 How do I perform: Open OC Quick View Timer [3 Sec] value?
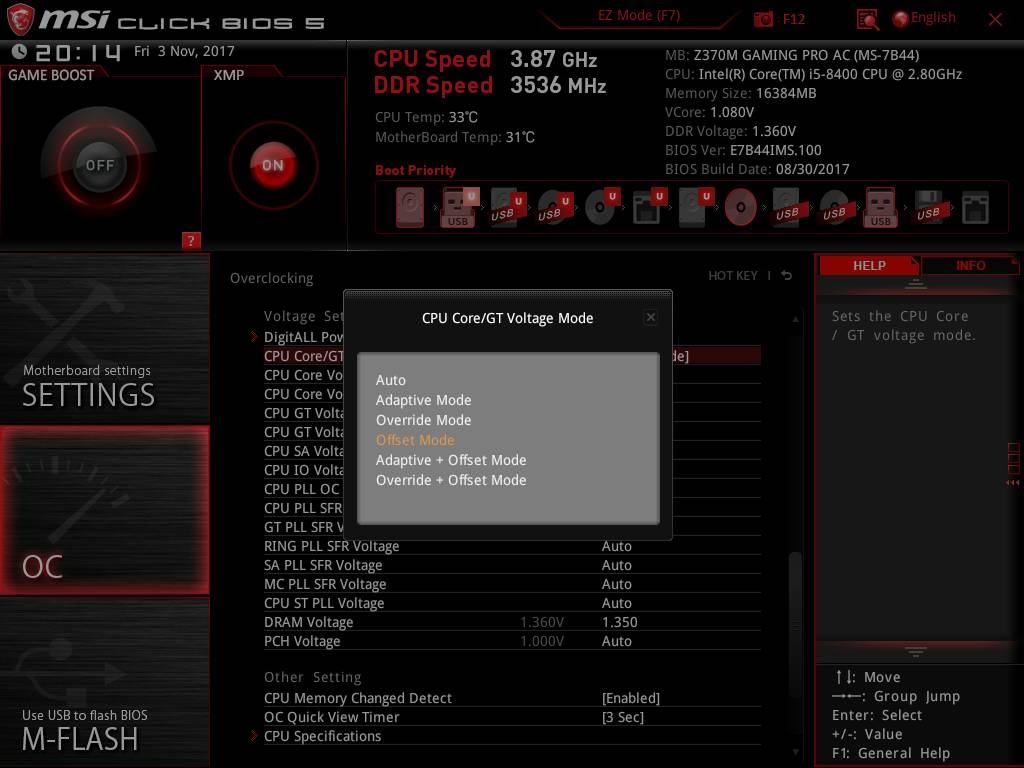622,717
